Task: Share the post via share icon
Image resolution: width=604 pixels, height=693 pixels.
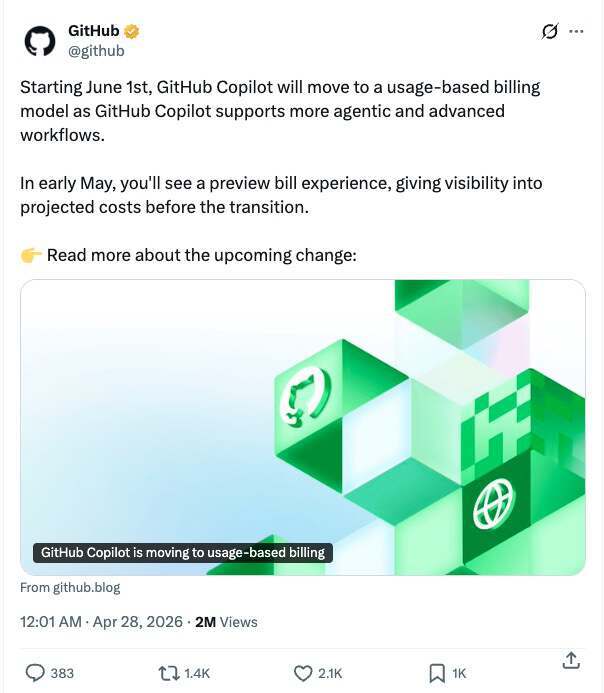Action: coord(571,661)
